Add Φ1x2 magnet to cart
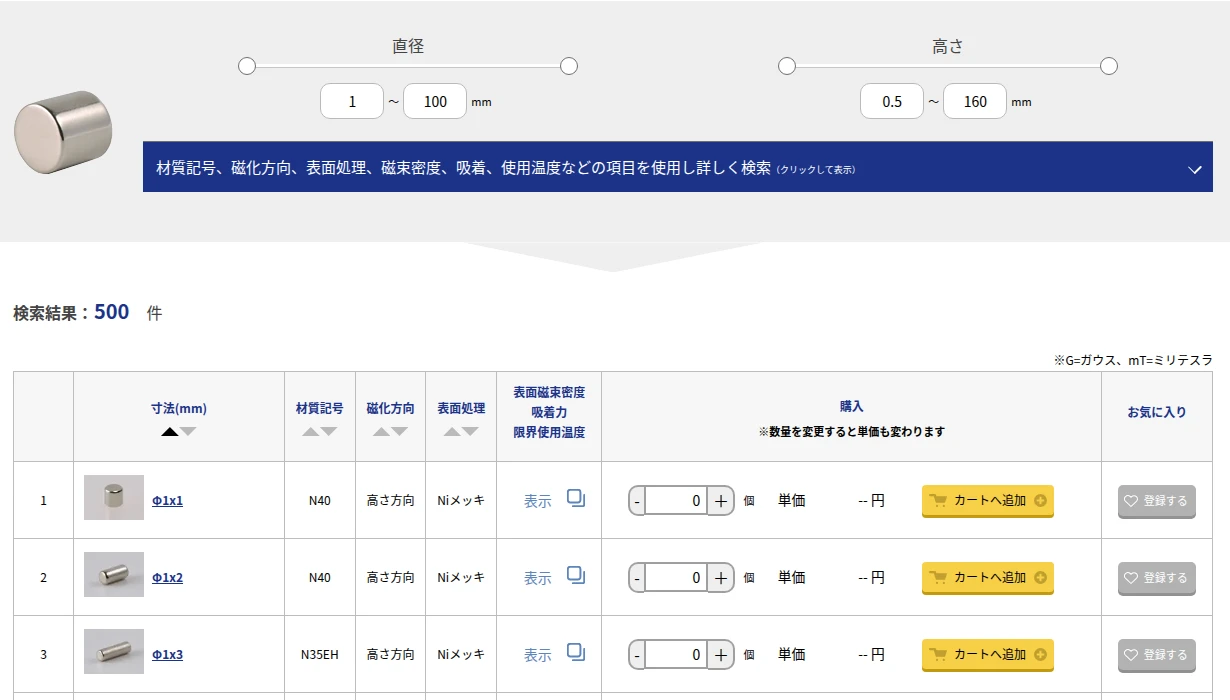1230x700 pixels. pos(988,578)
